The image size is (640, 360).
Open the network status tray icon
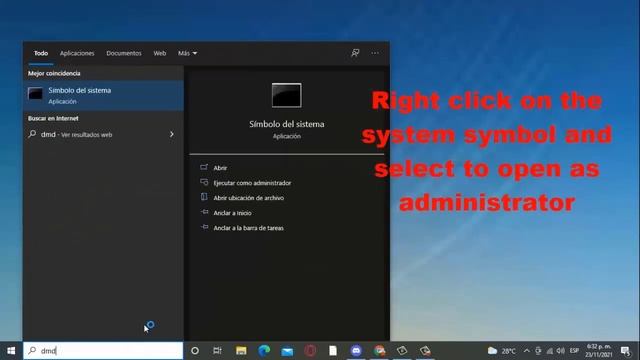click(550, 351)
